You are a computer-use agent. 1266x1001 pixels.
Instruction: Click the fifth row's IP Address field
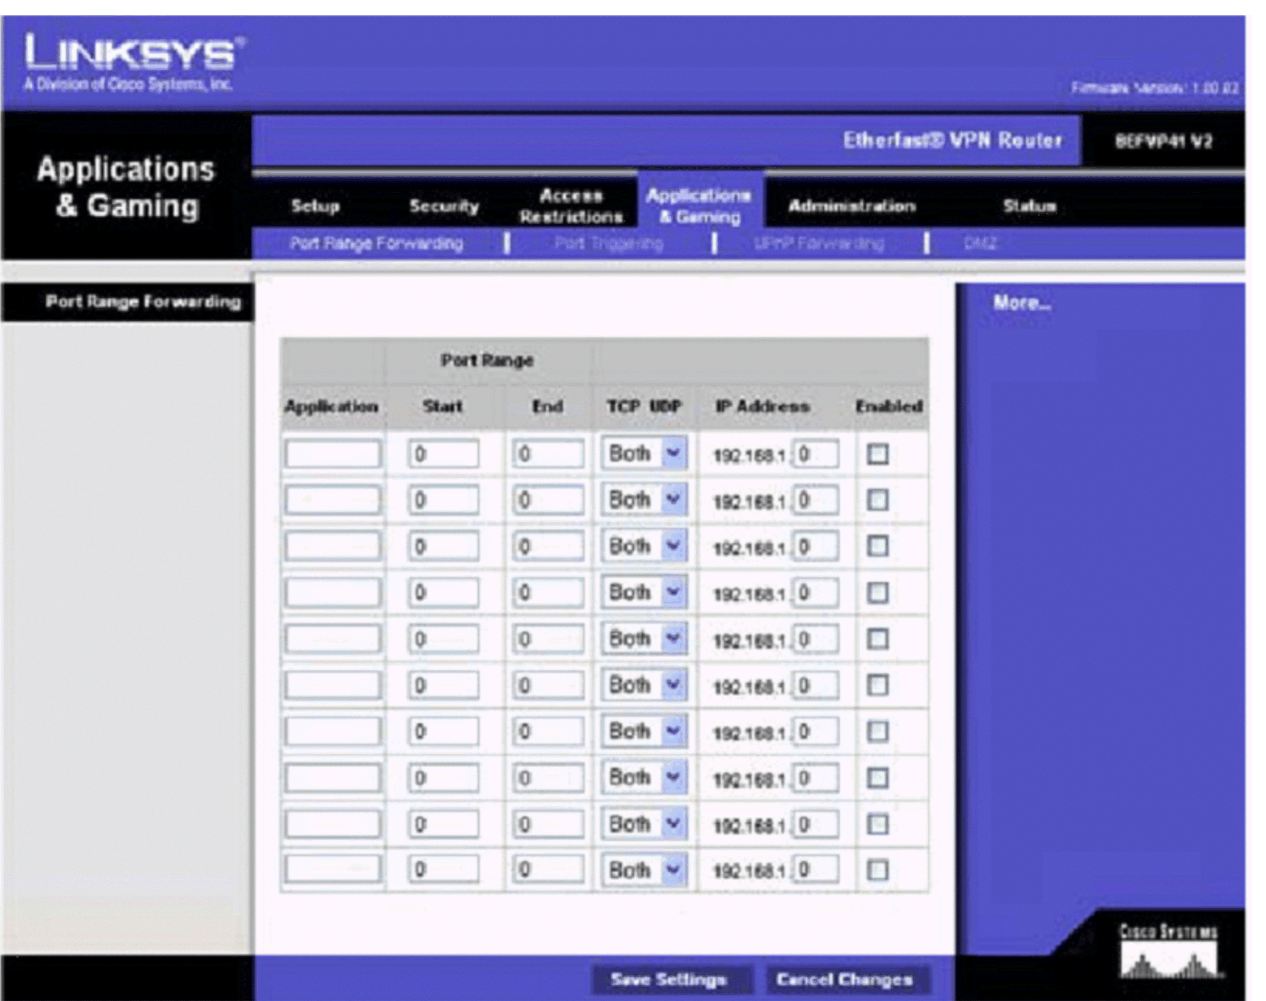816,639
